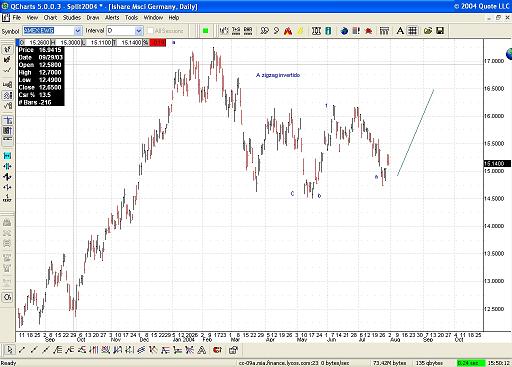
Task: Click the Close 12.6500 row in data box
Action: 40,88
